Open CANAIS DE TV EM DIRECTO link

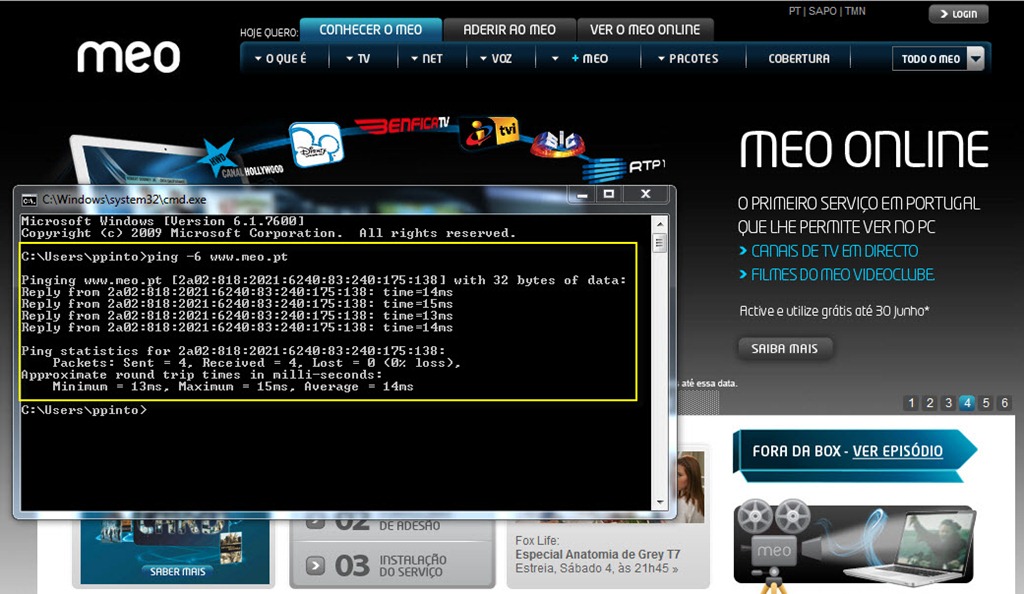click(x=834, y=251)
